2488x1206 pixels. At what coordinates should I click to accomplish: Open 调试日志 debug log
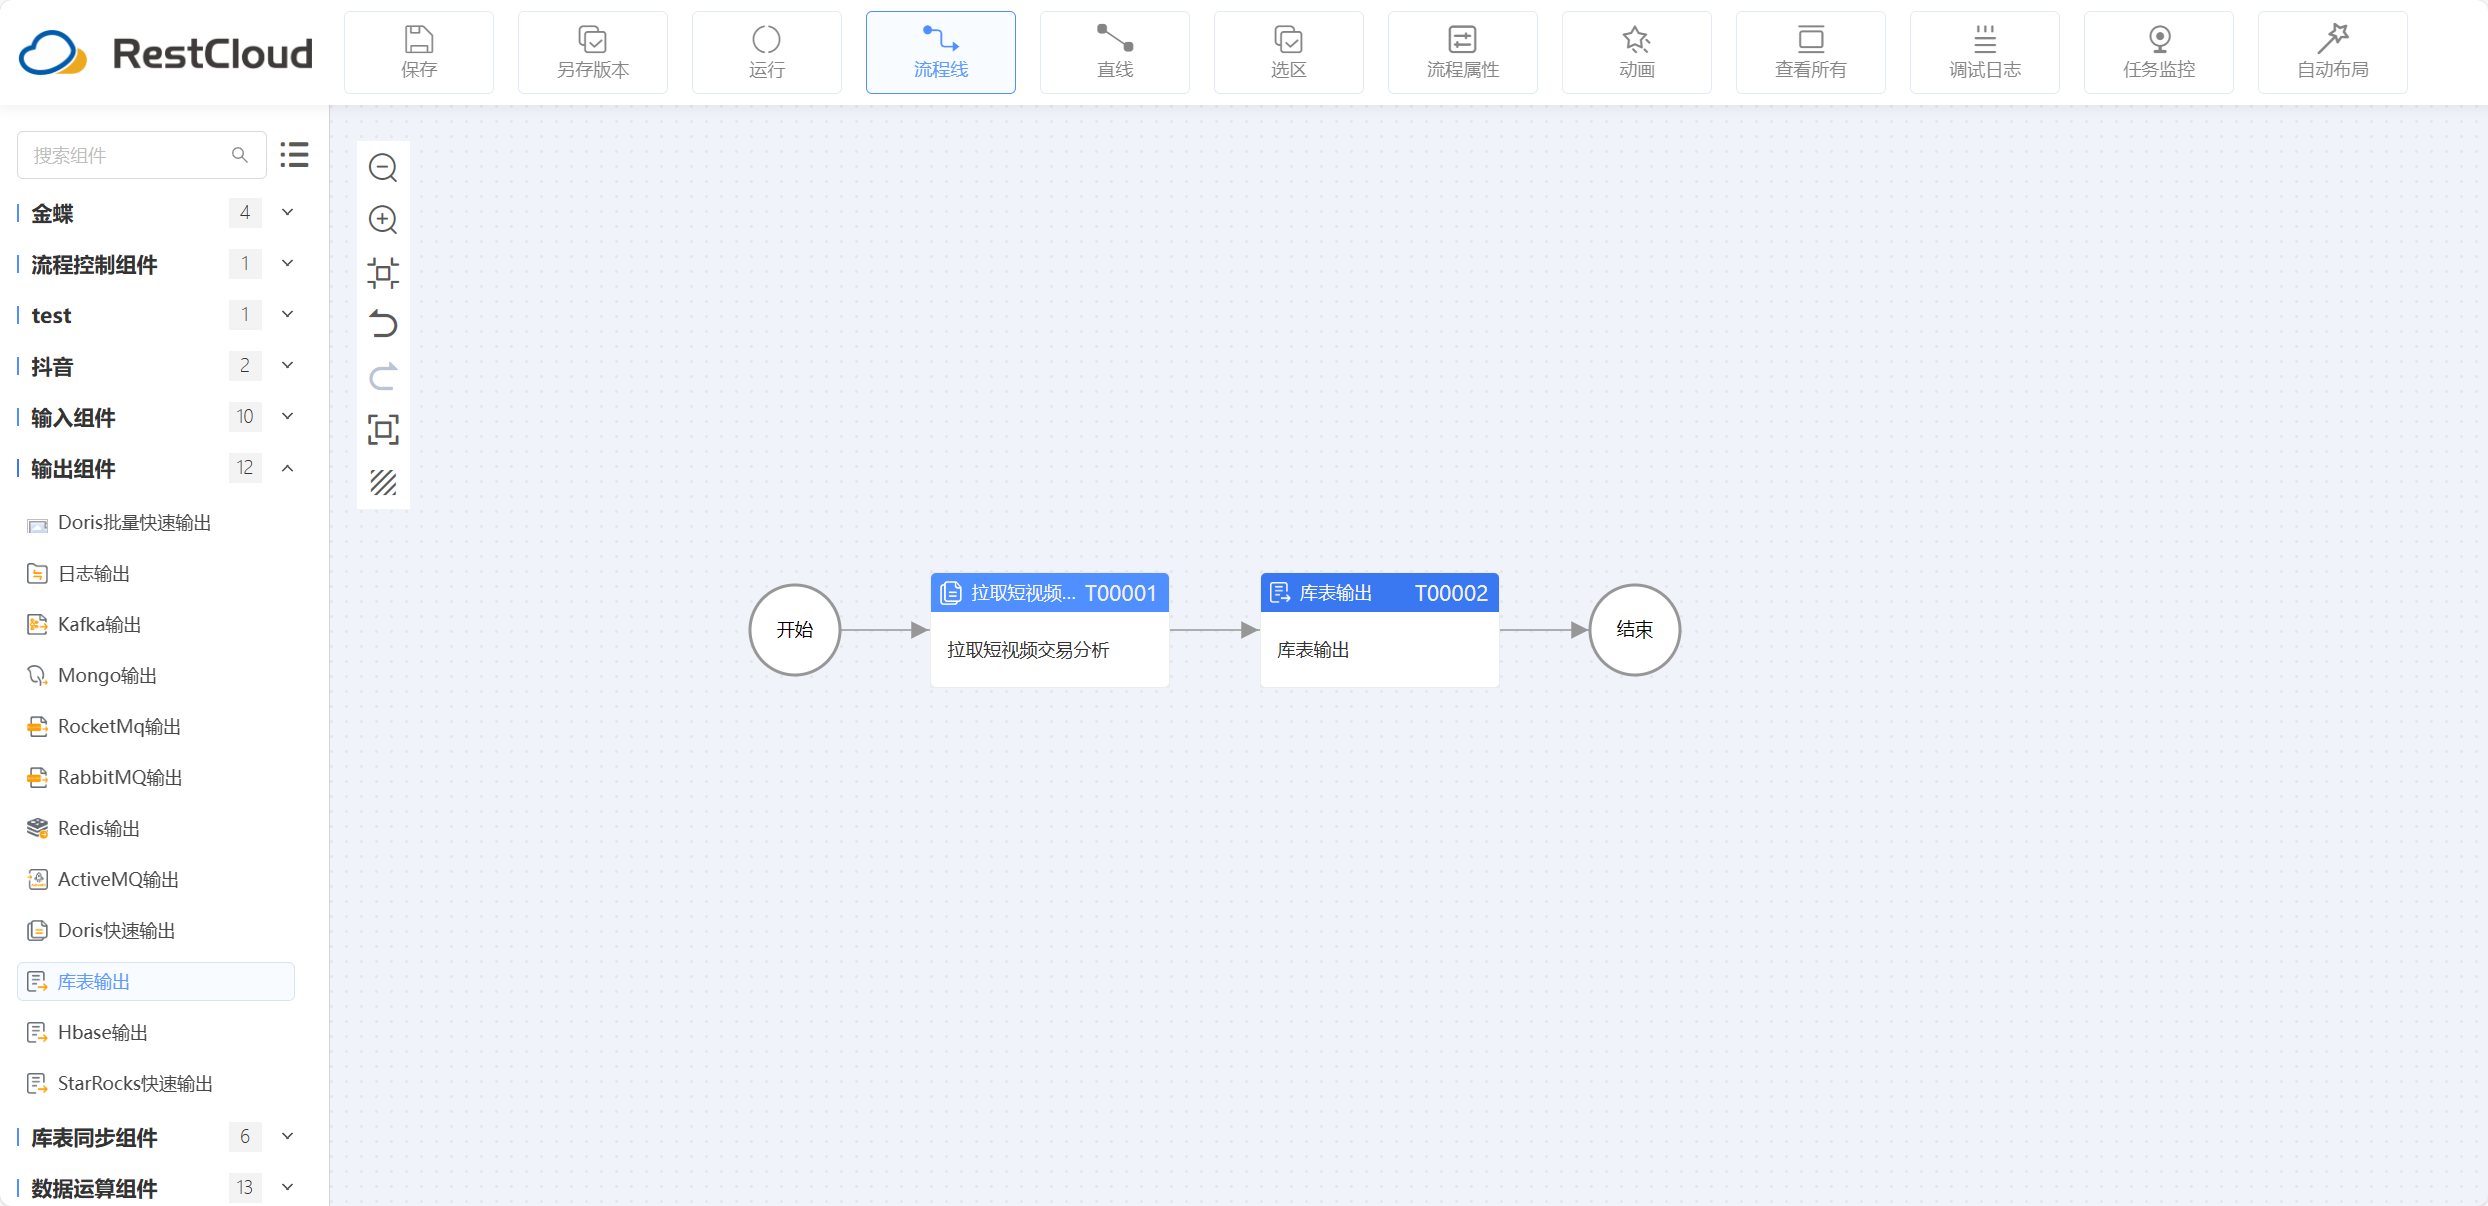1984,53
